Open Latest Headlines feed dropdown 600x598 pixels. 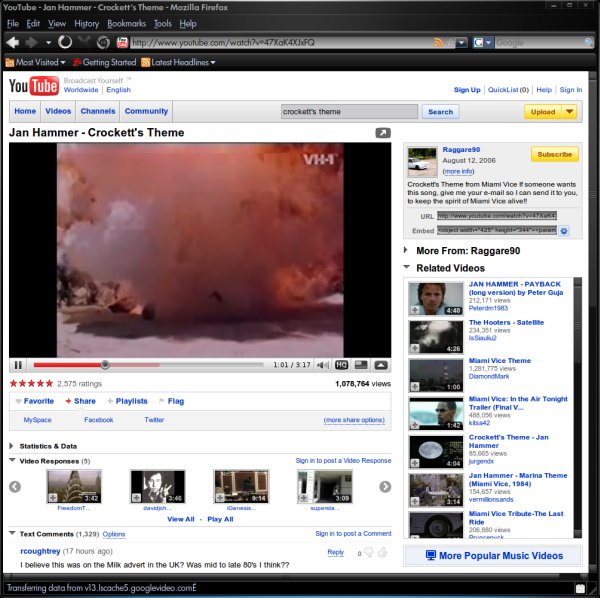point(178,62)
